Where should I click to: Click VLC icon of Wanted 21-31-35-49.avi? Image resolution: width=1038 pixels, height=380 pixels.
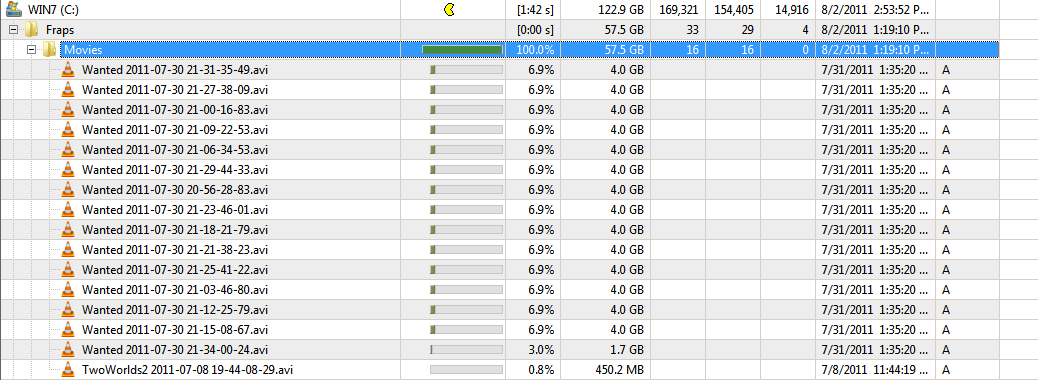(x=68, y=70)
